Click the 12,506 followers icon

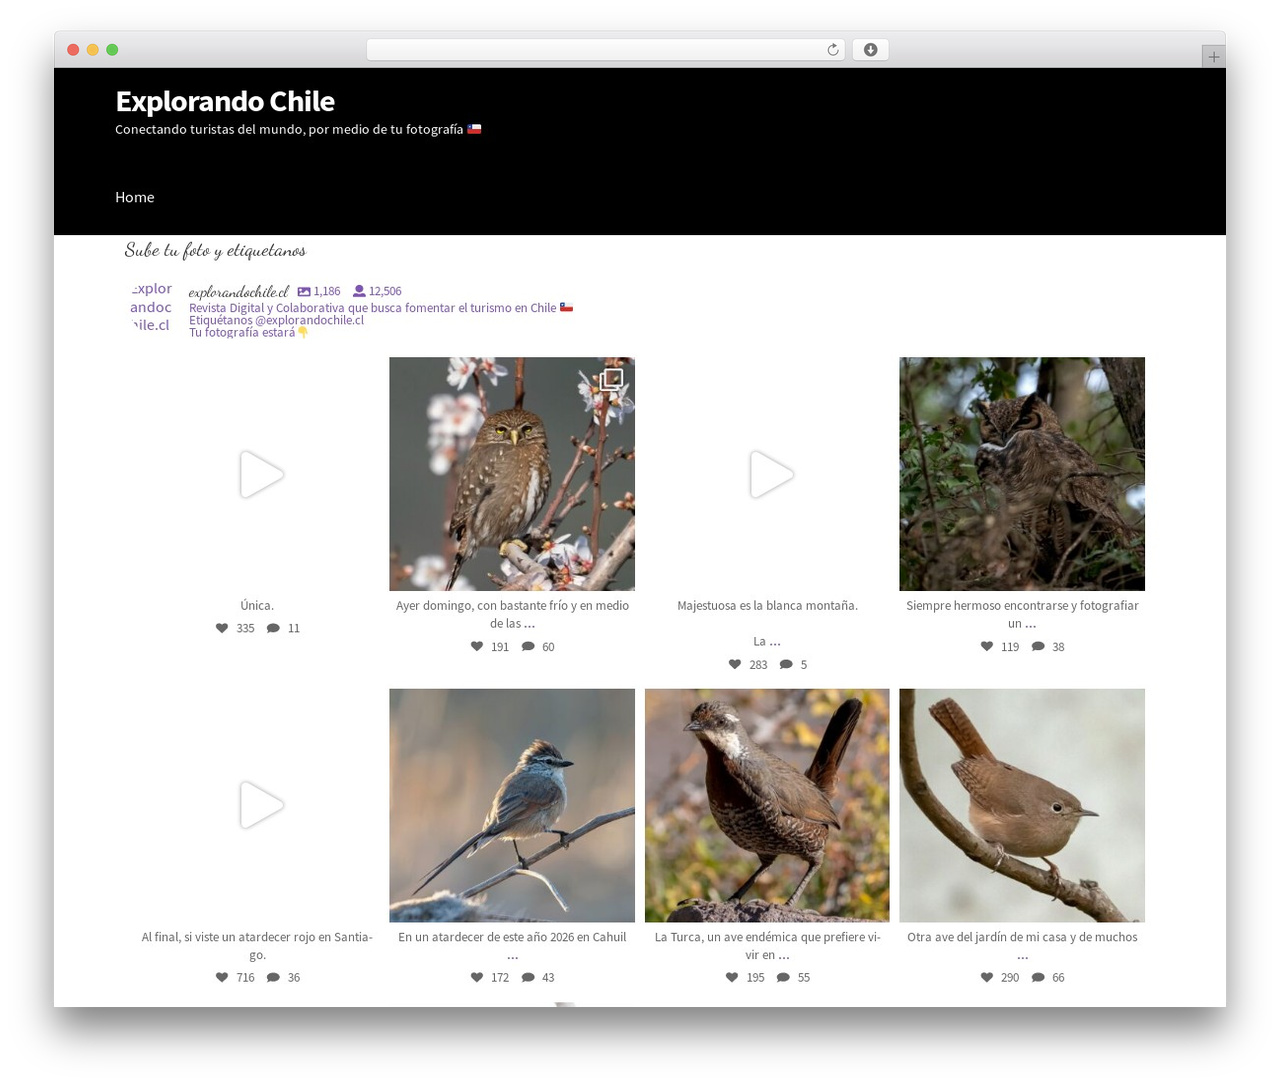(359, 292)
